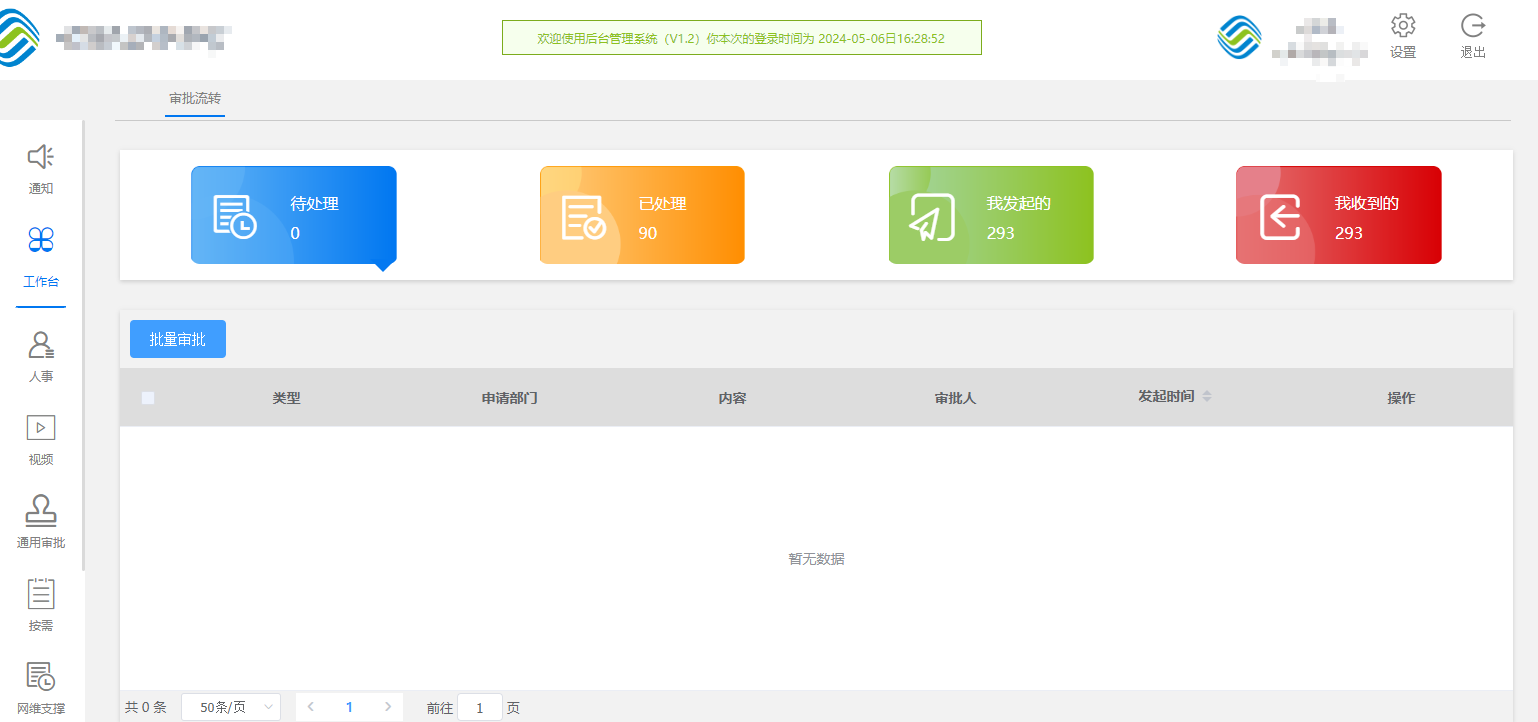The image size is (1538, 722).
Task: Click the sidebar vertical scrollbar
Action: [x=83, y=345]
